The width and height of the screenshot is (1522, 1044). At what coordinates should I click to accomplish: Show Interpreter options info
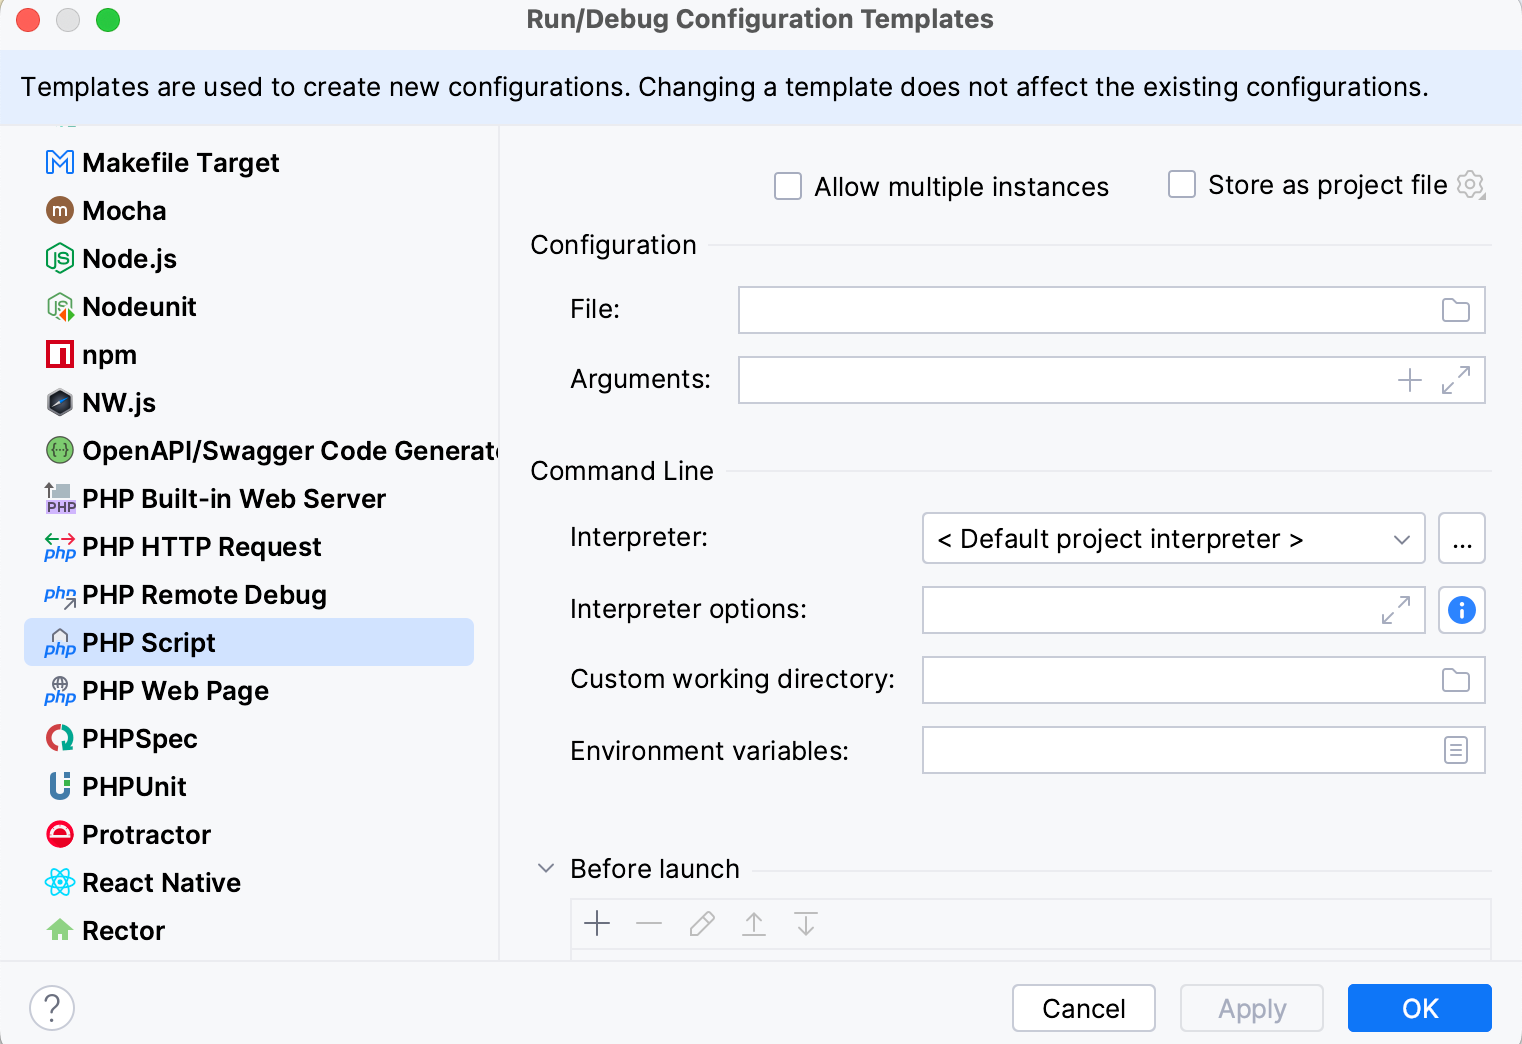click(x=1462, y=610)
